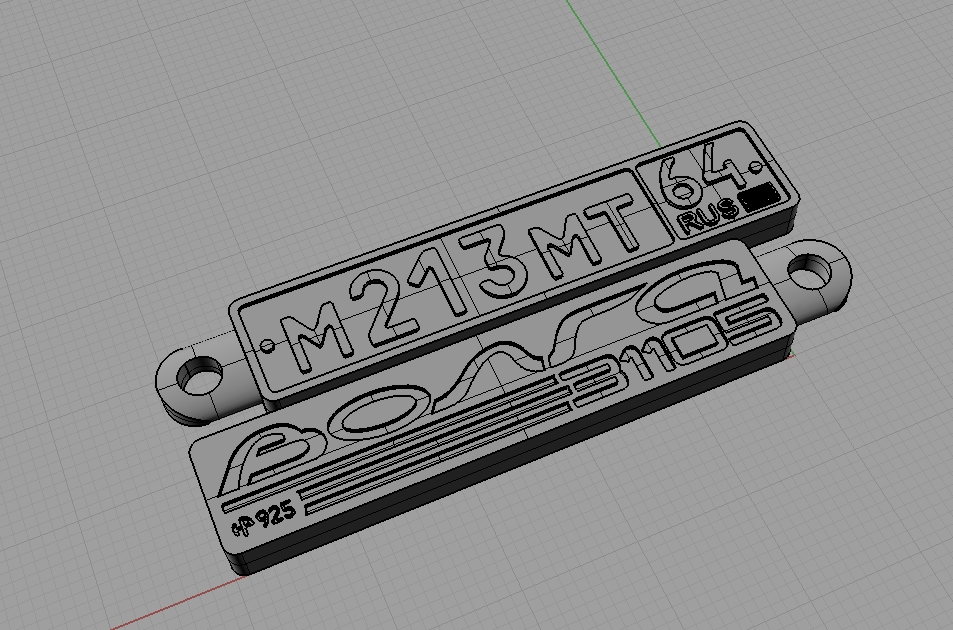This screenshot has height=630, width=953.
Task: Click the second M in the MT letters
Action: click(562, 244)
